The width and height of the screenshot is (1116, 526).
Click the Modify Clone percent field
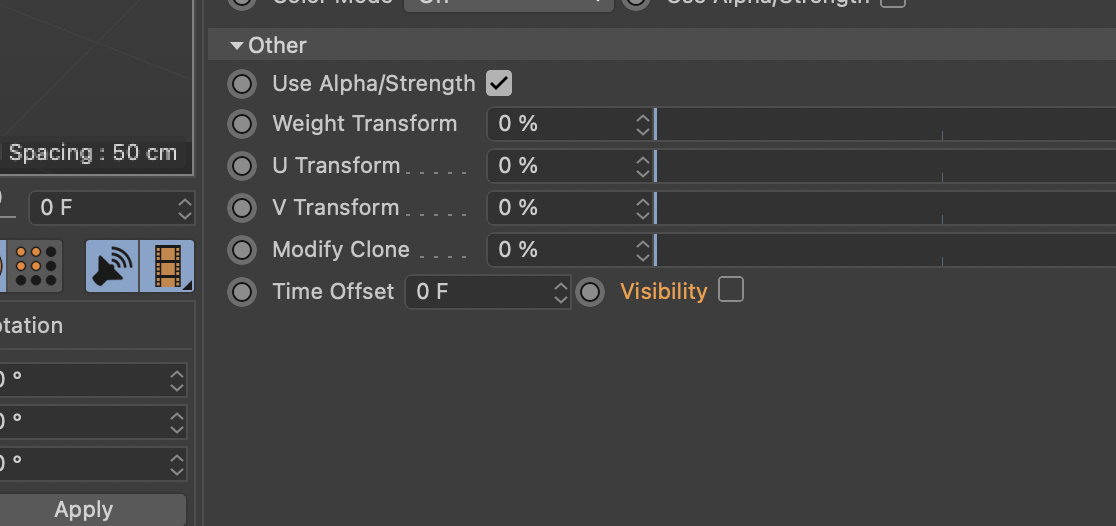[569, 250]
